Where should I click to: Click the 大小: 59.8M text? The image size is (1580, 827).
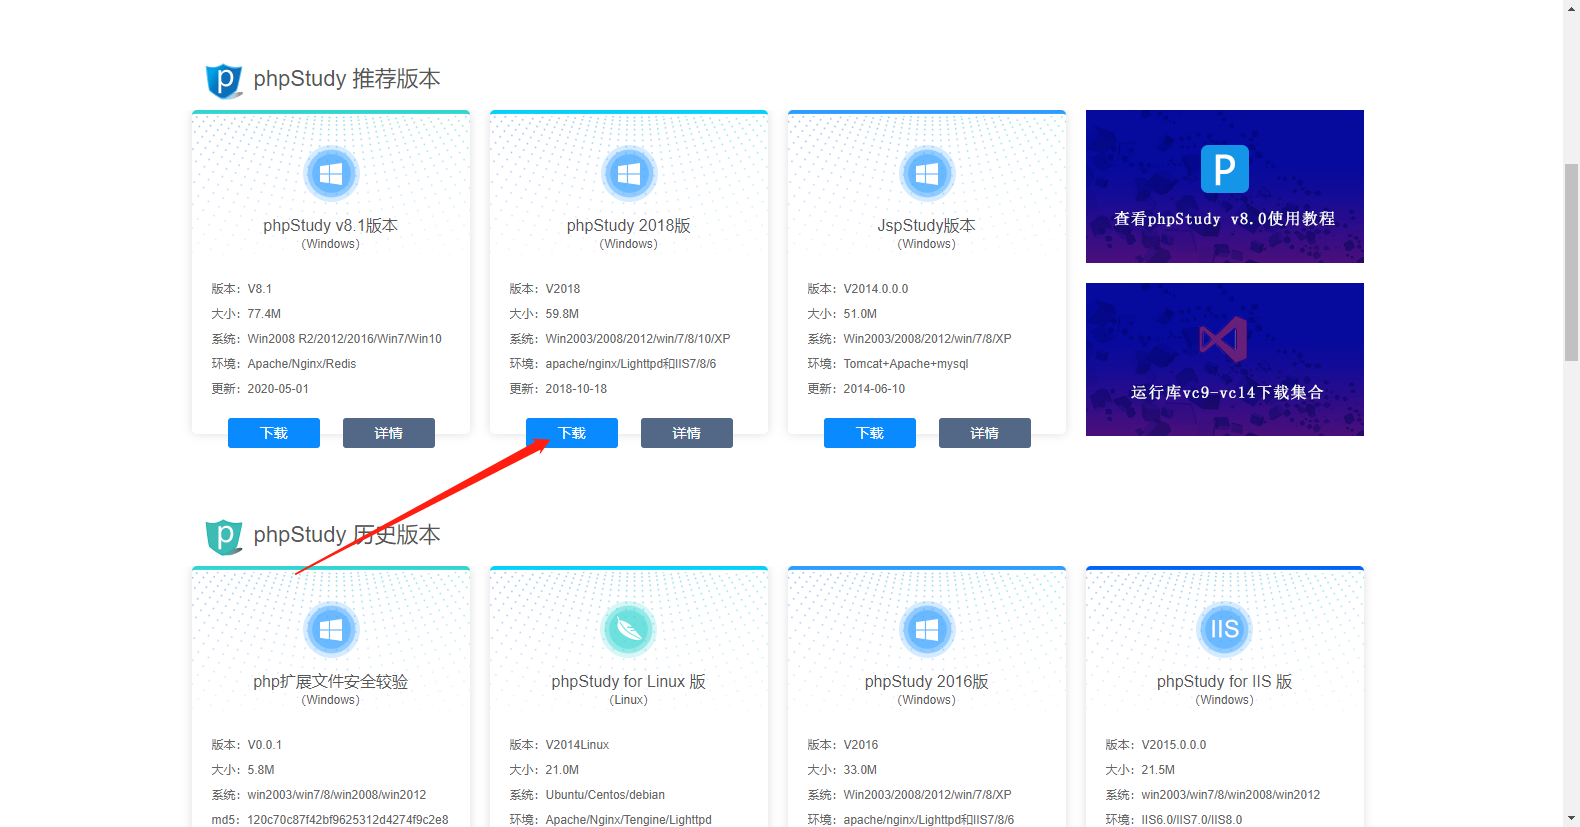tap(544, 314)
